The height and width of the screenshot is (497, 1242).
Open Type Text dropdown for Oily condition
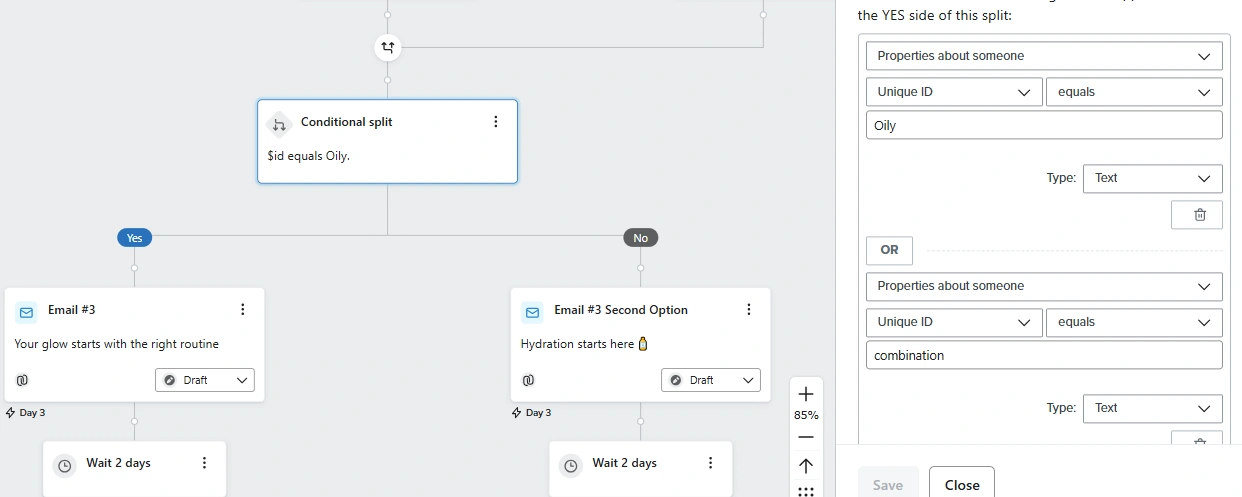click(1152, 178)
